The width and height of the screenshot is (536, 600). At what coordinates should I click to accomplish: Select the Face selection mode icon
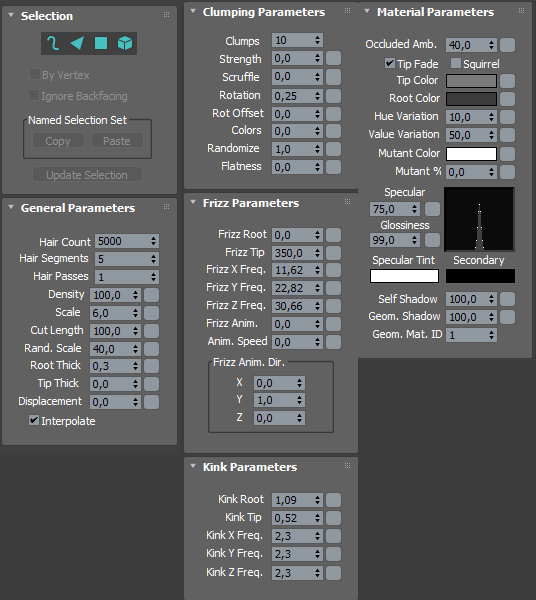click(77, 43)
